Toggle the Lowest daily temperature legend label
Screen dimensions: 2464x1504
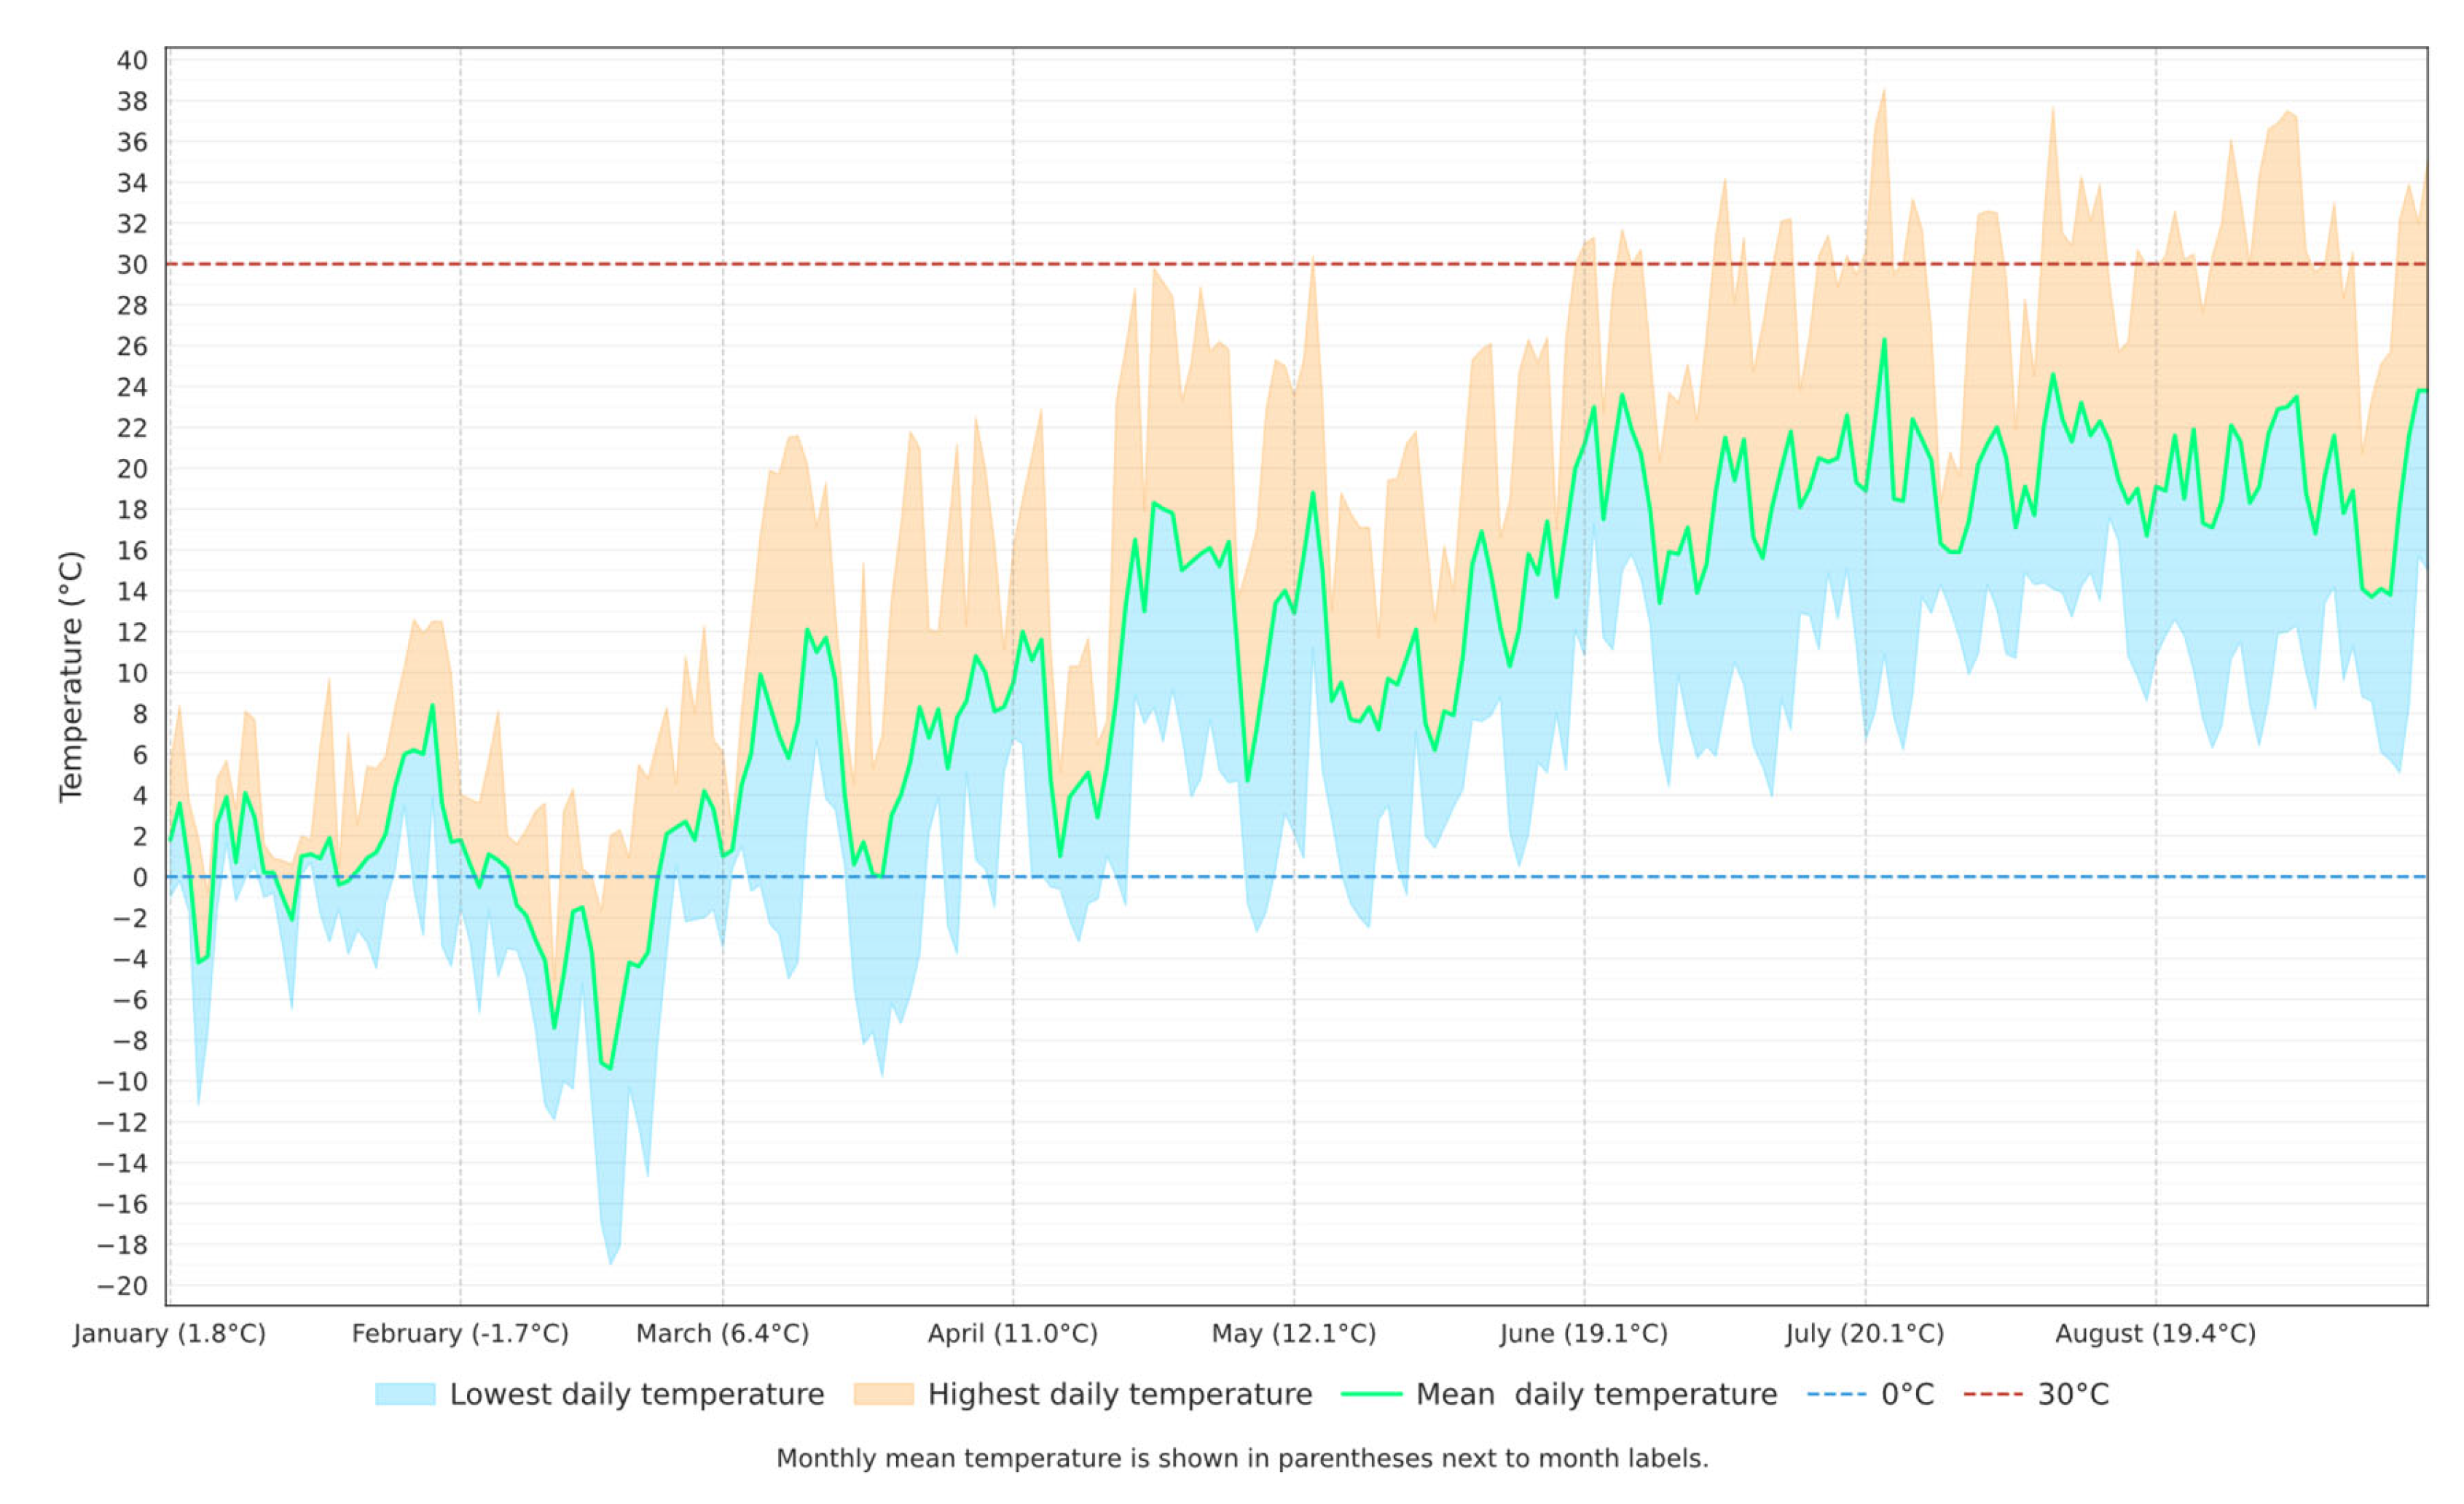point(637,1394)
